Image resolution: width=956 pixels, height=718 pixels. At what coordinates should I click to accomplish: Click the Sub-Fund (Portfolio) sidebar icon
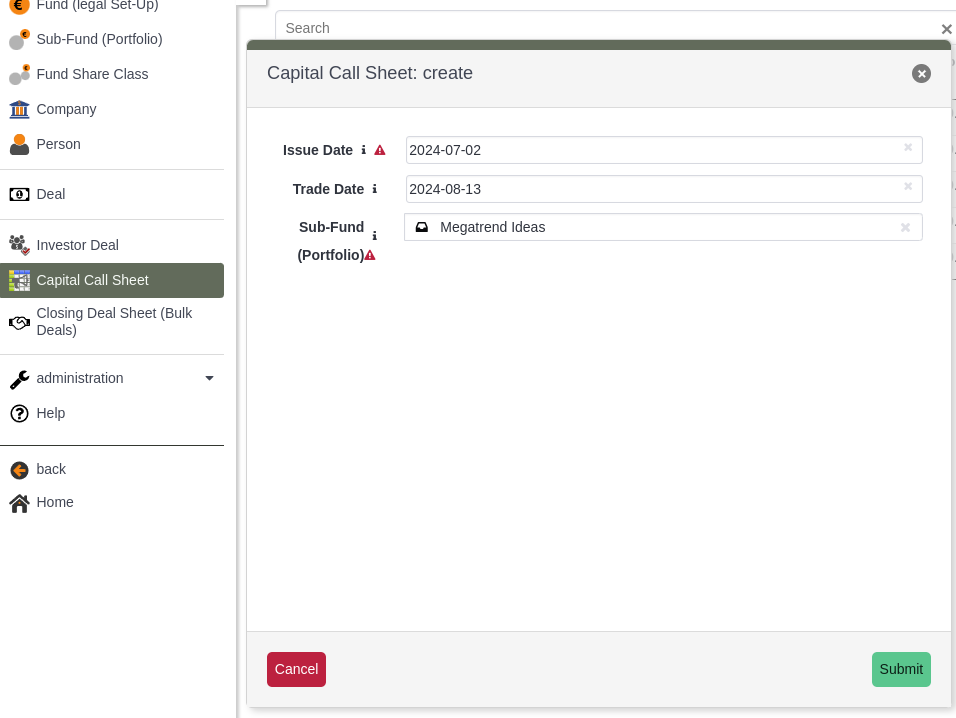pos(19,40)
